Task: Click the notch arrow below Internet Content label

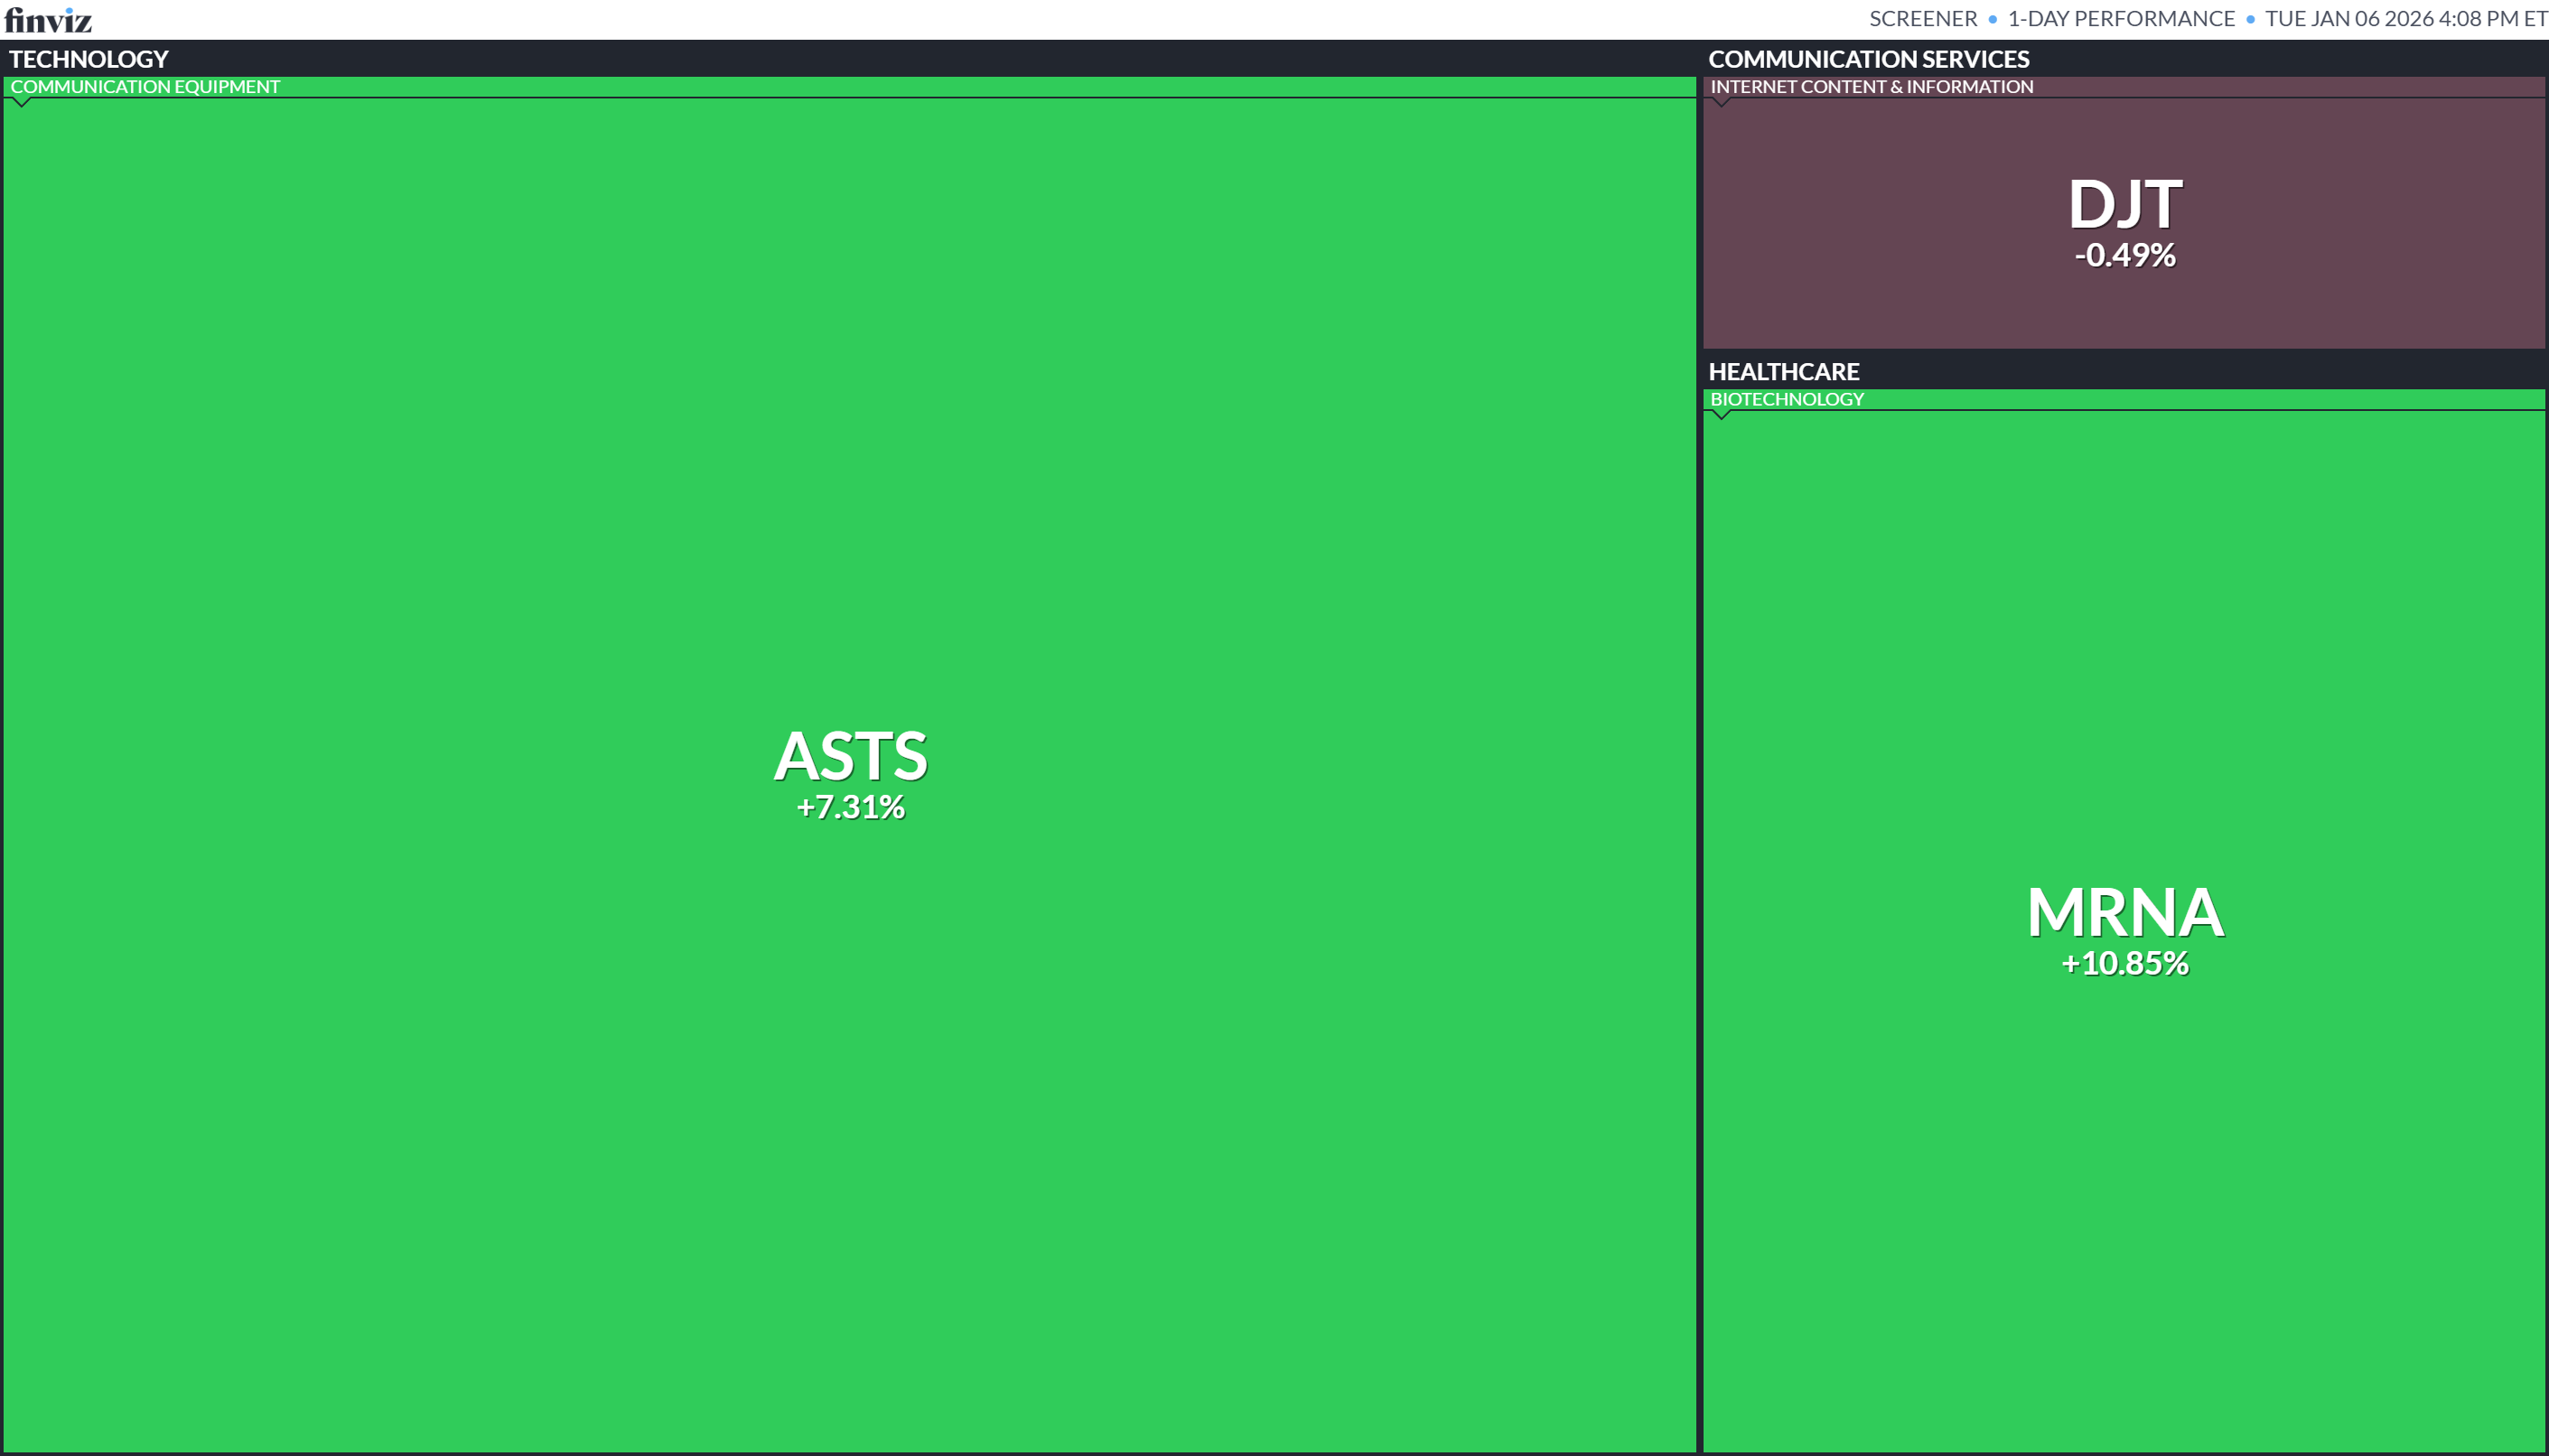Action: (1721, 102)
